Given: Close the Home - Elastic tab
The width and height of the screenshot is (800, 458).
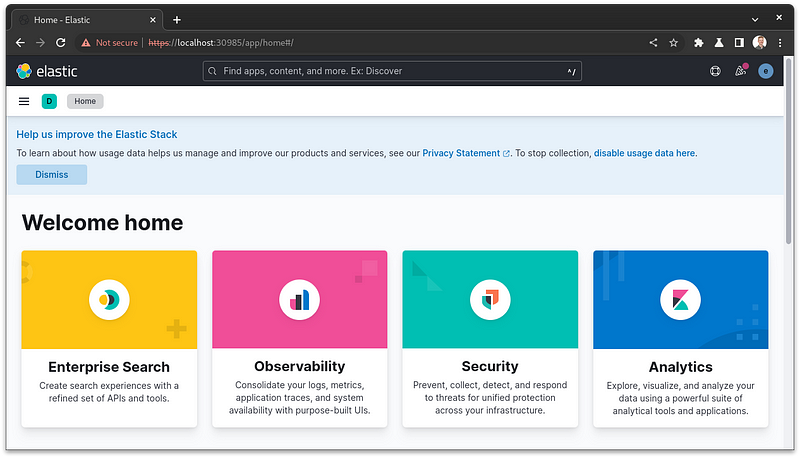Looking at the screenshot, I should pyautogui.click(x=153, y=20).
